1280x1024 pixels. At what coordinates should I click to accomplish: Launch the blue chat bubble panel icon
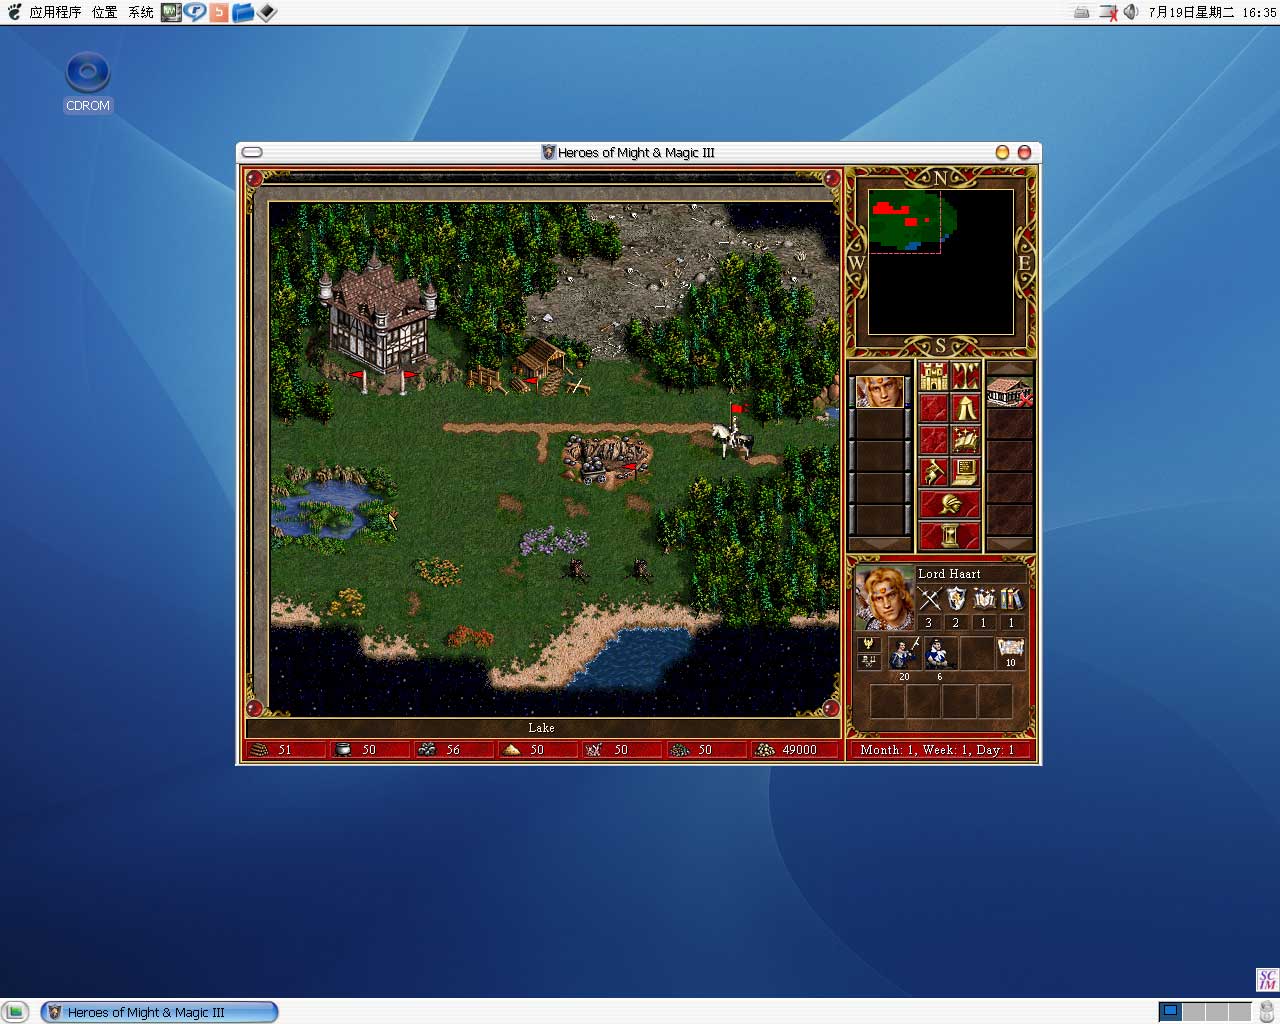coord(195,12)
